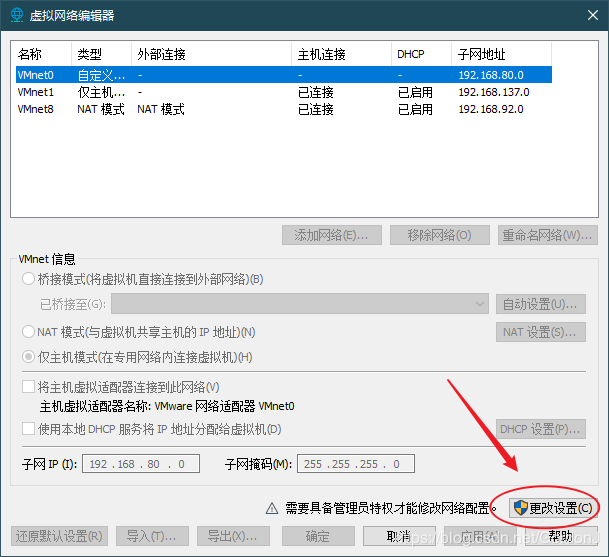609x557 pixels.
Task: Click the 子网掩码 input field
Action: (356, 464)
